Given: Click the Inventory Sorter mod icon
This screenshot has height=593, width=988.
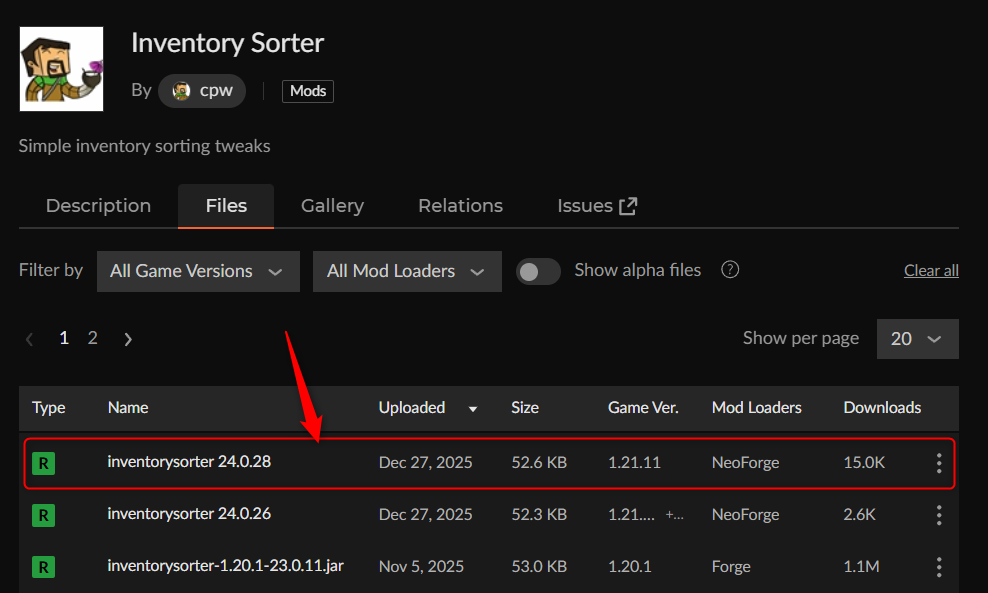Looking at the screenshot, I should 60,68.
